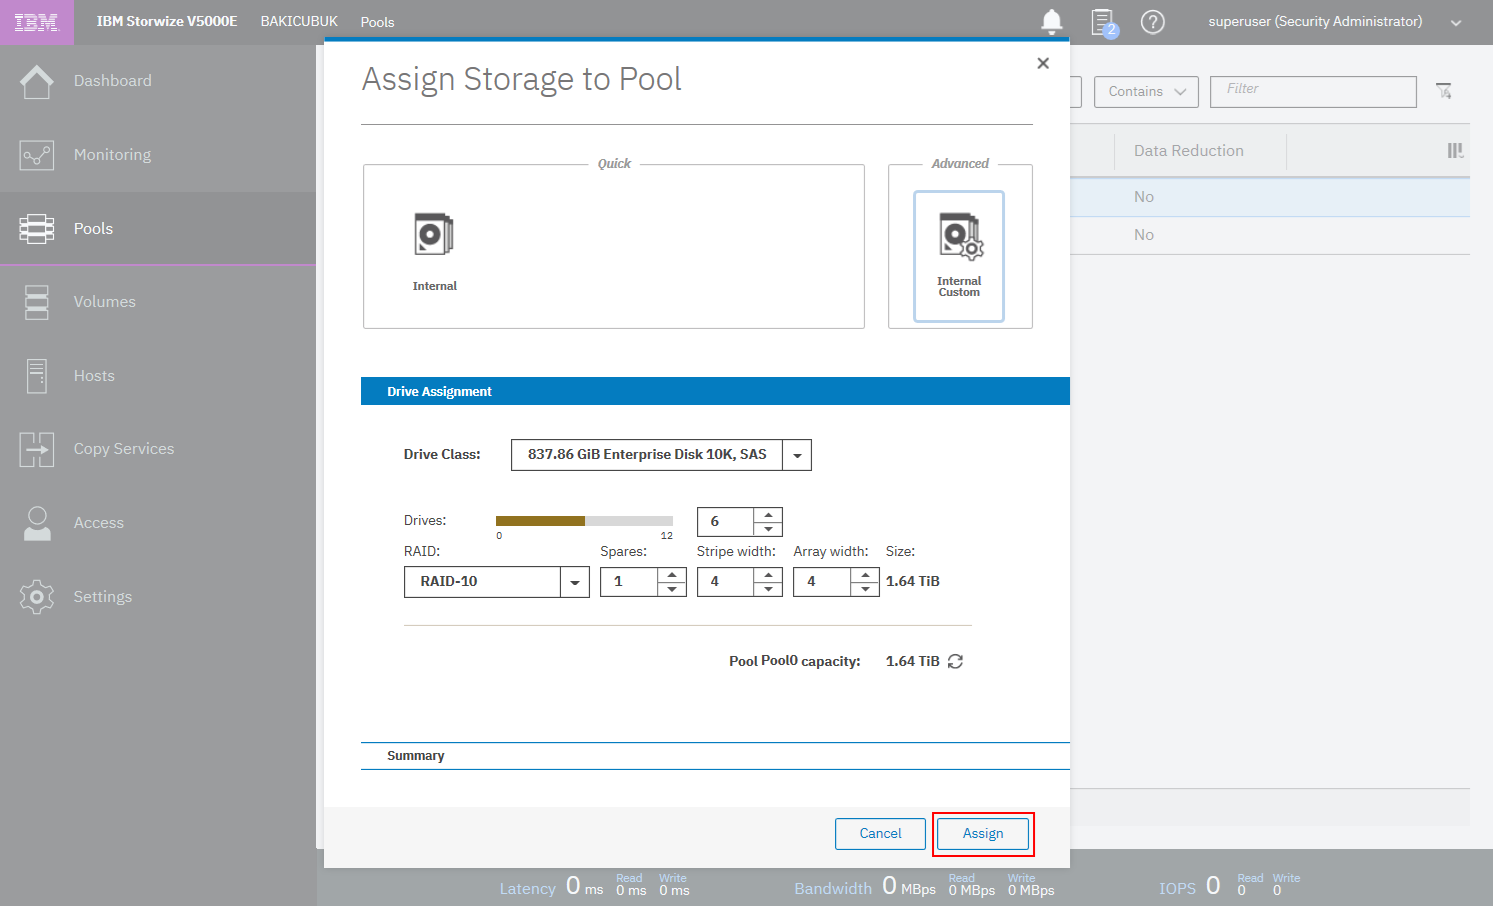Screen dimensions: 1493x906
Task: Click the Monitoring graph icon in sidebar
Action: 37,155
